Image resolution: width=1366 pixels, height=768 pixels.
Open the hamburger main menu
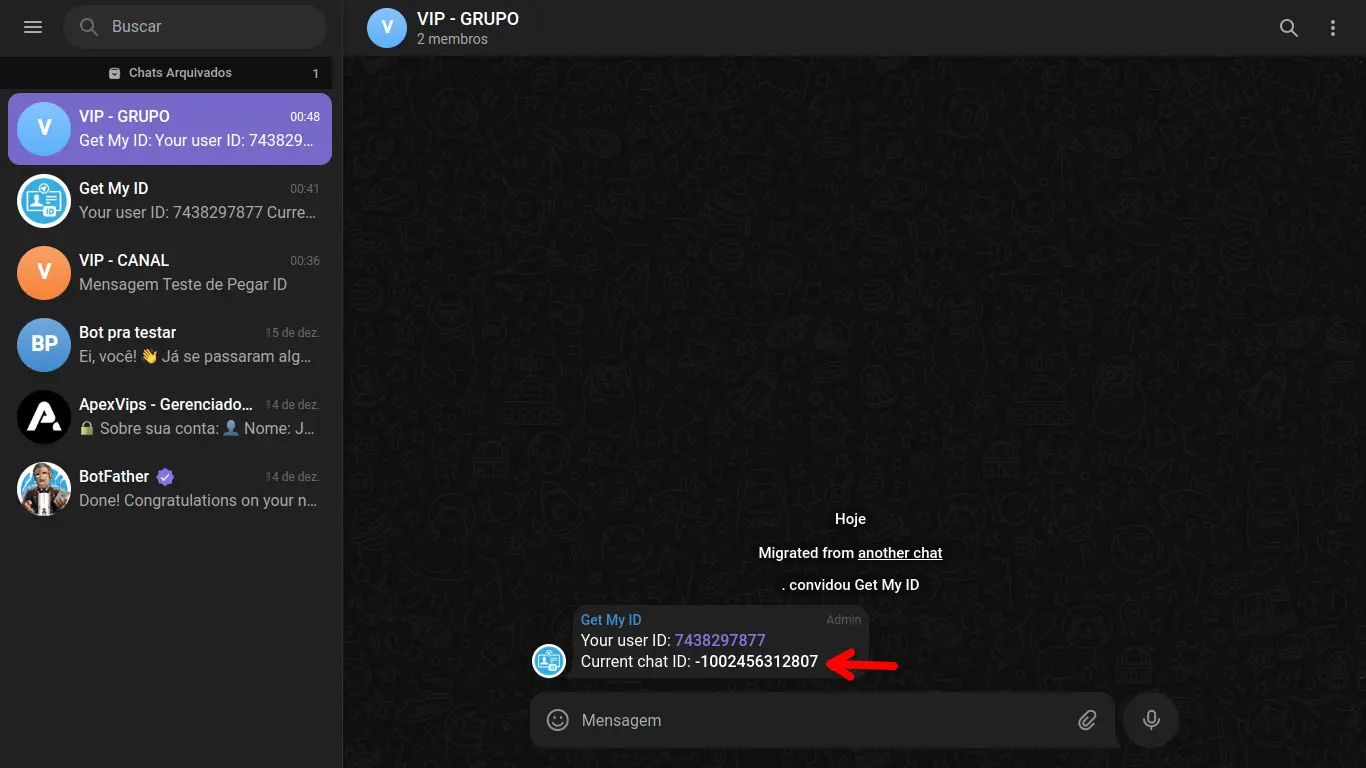click(33, 27)
